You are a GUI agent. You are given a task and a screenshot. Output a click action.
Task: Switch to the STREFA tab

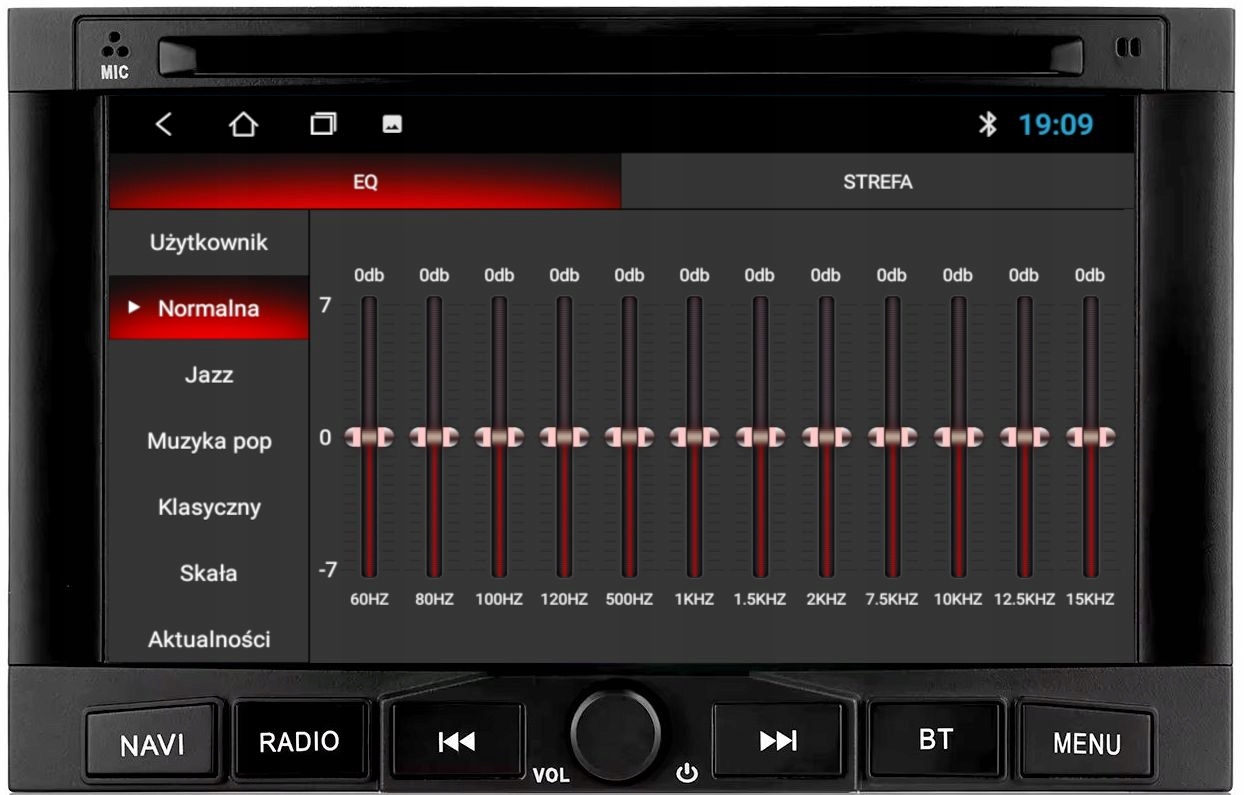[x=877, y=182]
